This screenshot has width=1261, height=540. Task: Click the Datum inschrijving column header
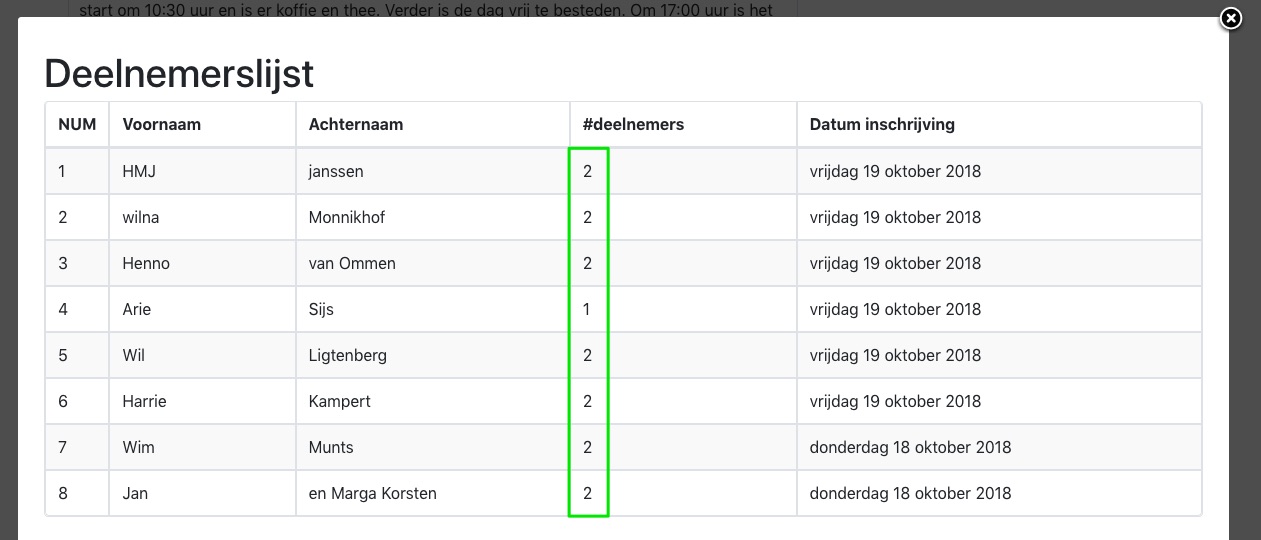tap(999, 125)
